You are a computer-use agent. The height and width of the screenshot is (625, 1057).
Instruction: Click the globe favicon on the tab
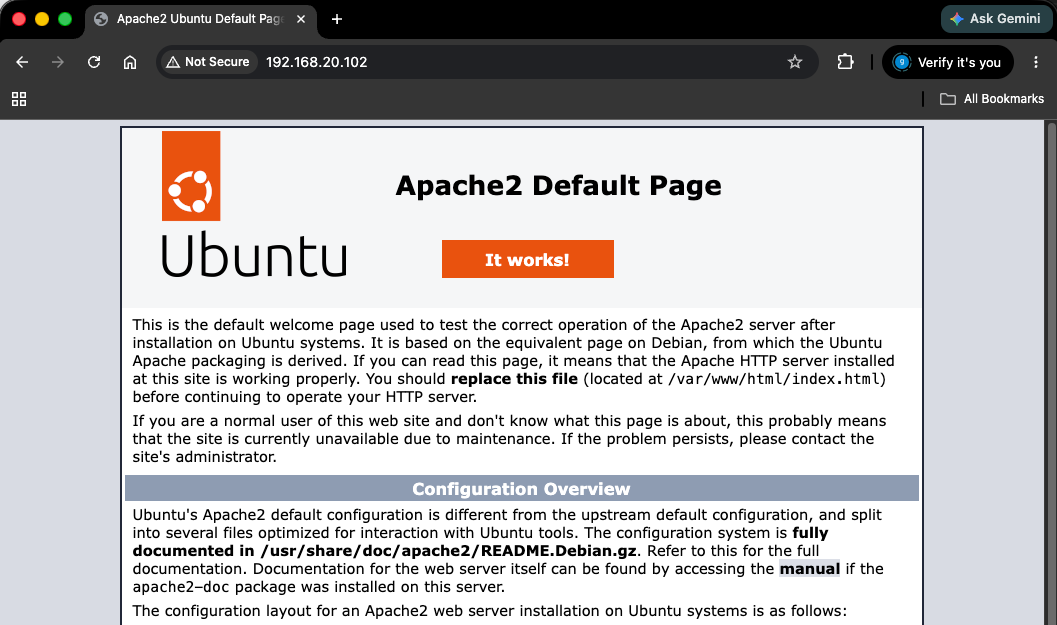101,19
